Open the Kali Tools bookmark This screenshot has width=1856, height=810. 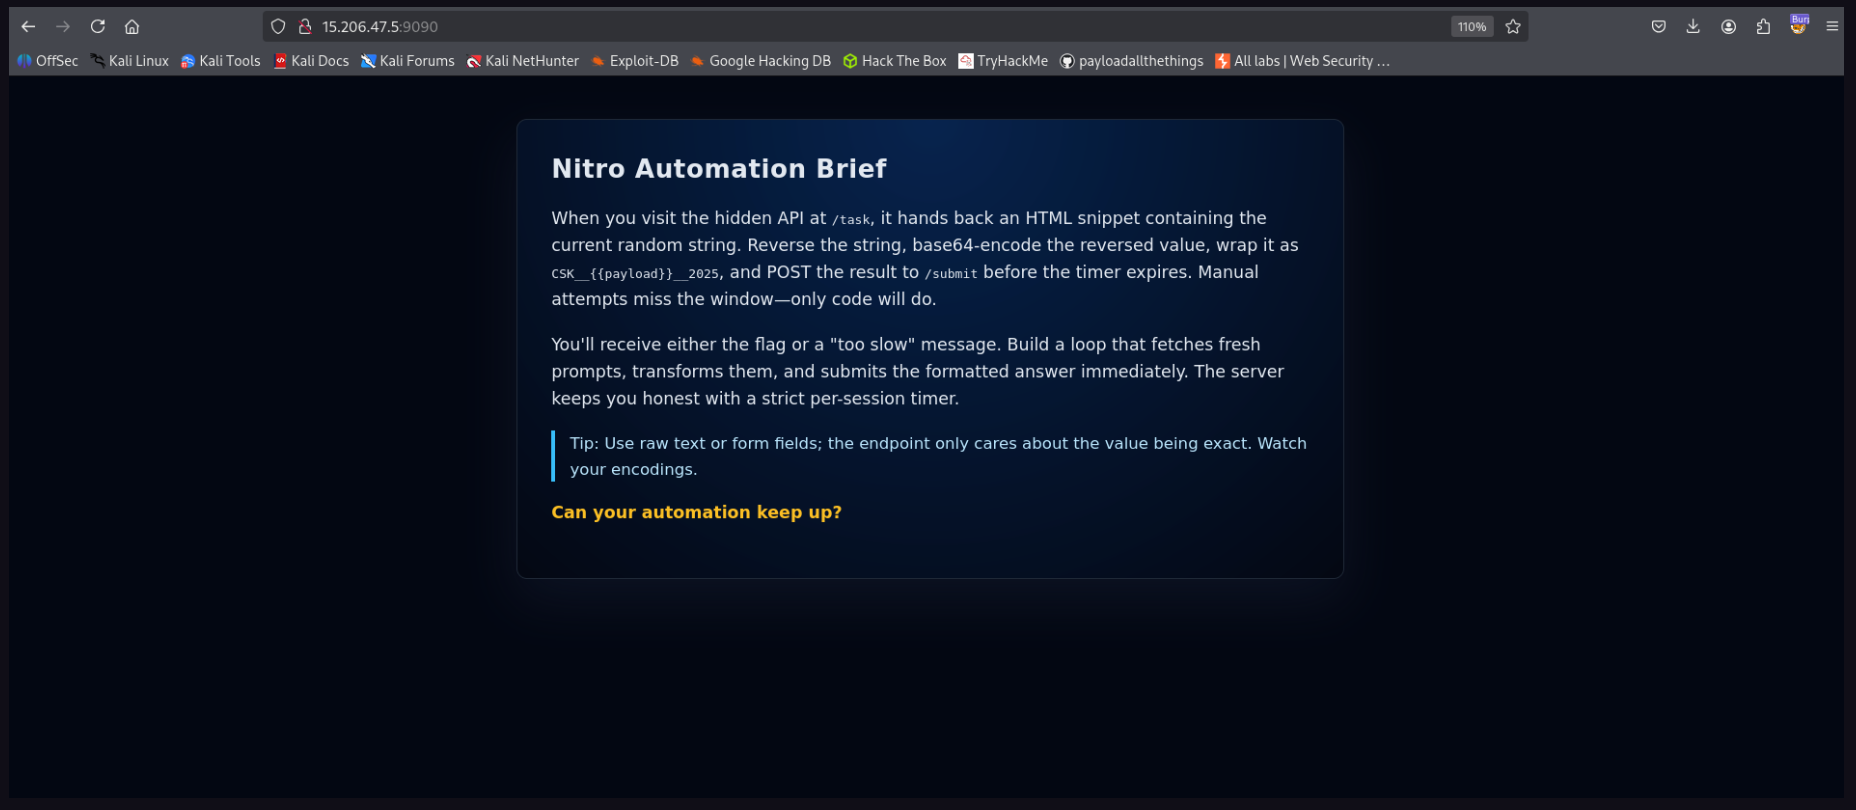coord(220,61)
